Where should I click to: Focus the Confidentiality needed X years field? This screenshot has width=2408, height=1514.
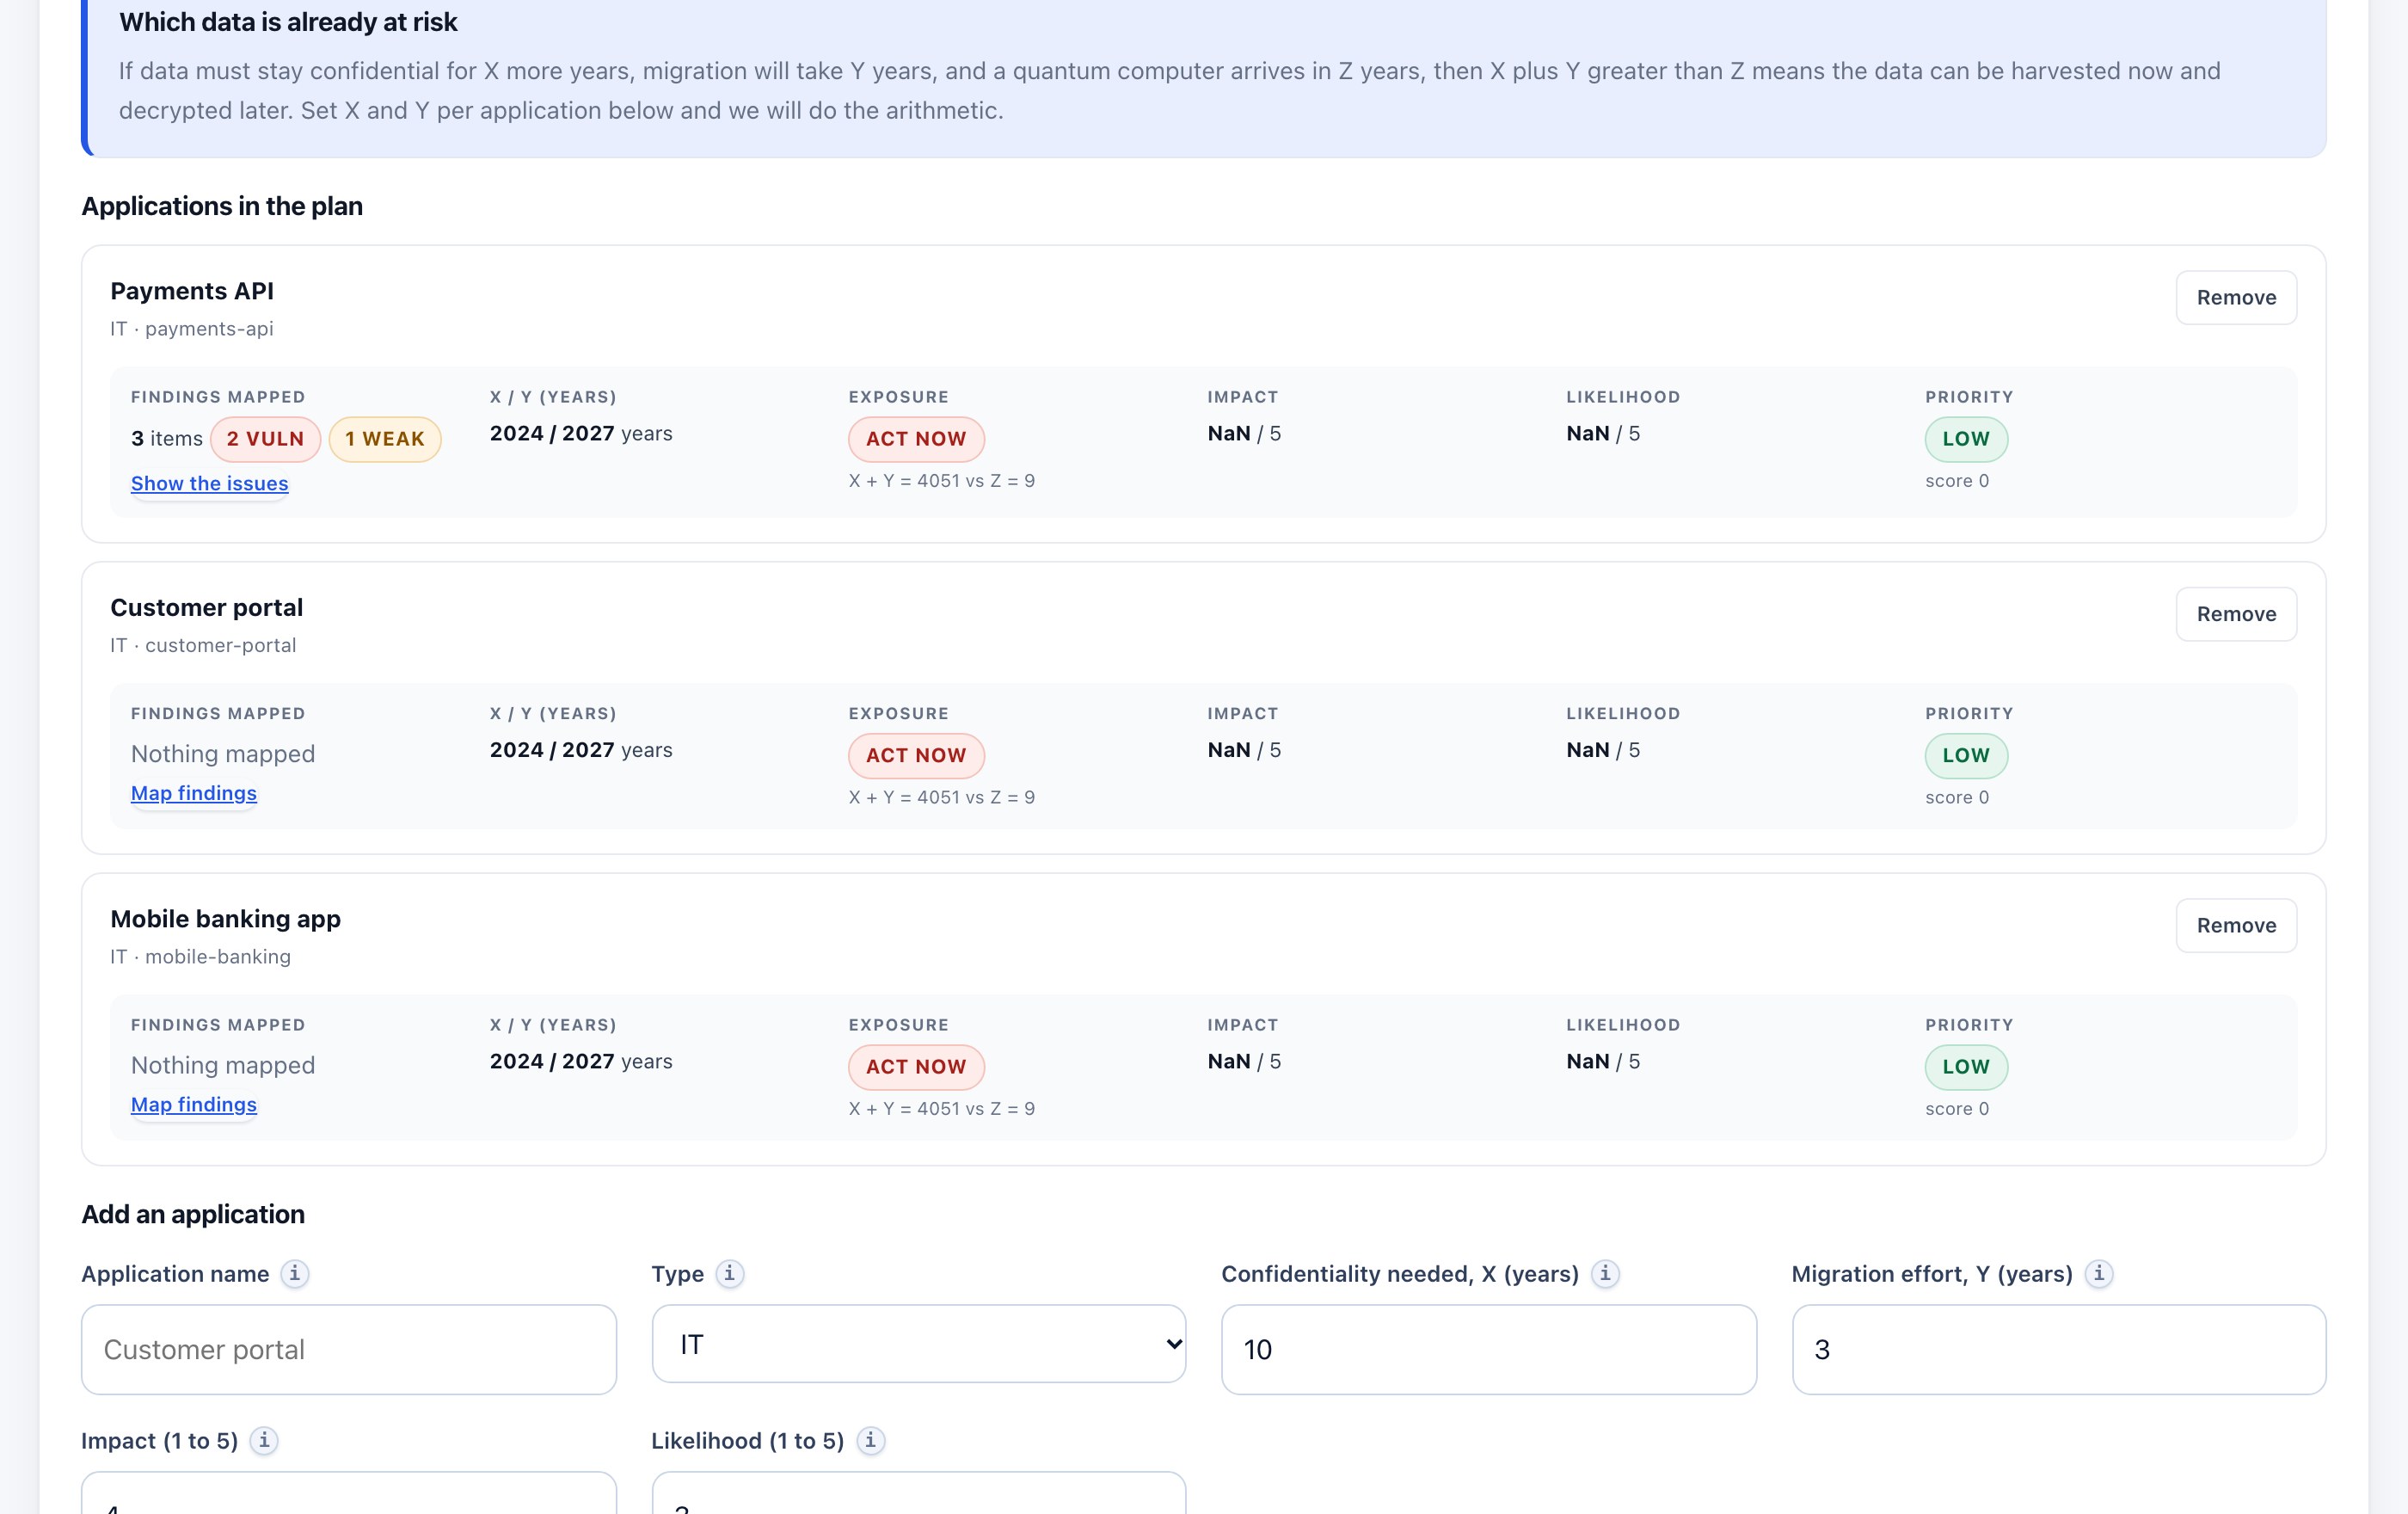tap(1488, 1349)
